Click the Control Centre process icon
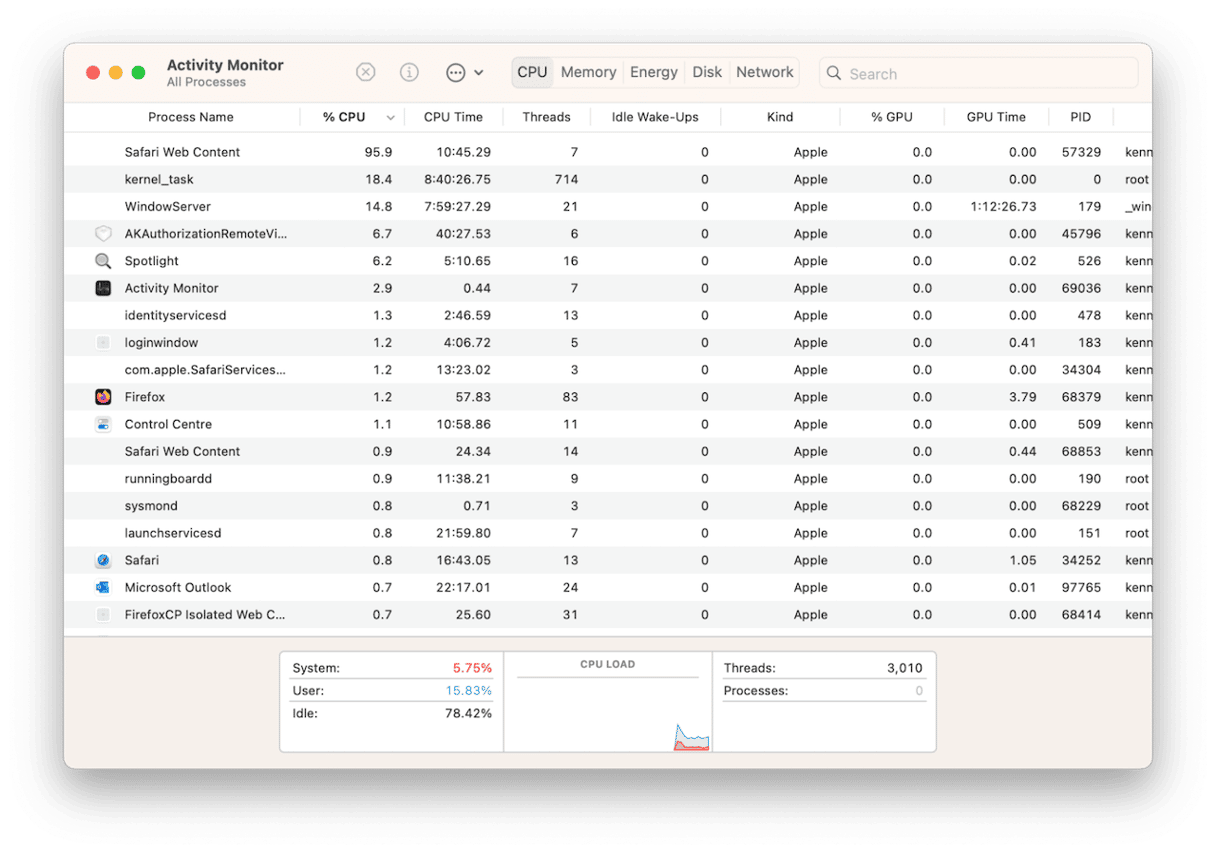1216x853 pixels. 103,424
